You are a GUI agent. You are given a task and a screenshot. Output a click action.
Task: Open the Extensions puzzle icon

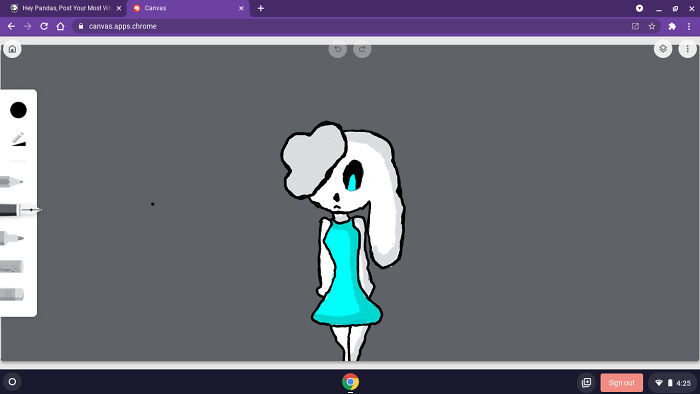[x=672, y=26]
